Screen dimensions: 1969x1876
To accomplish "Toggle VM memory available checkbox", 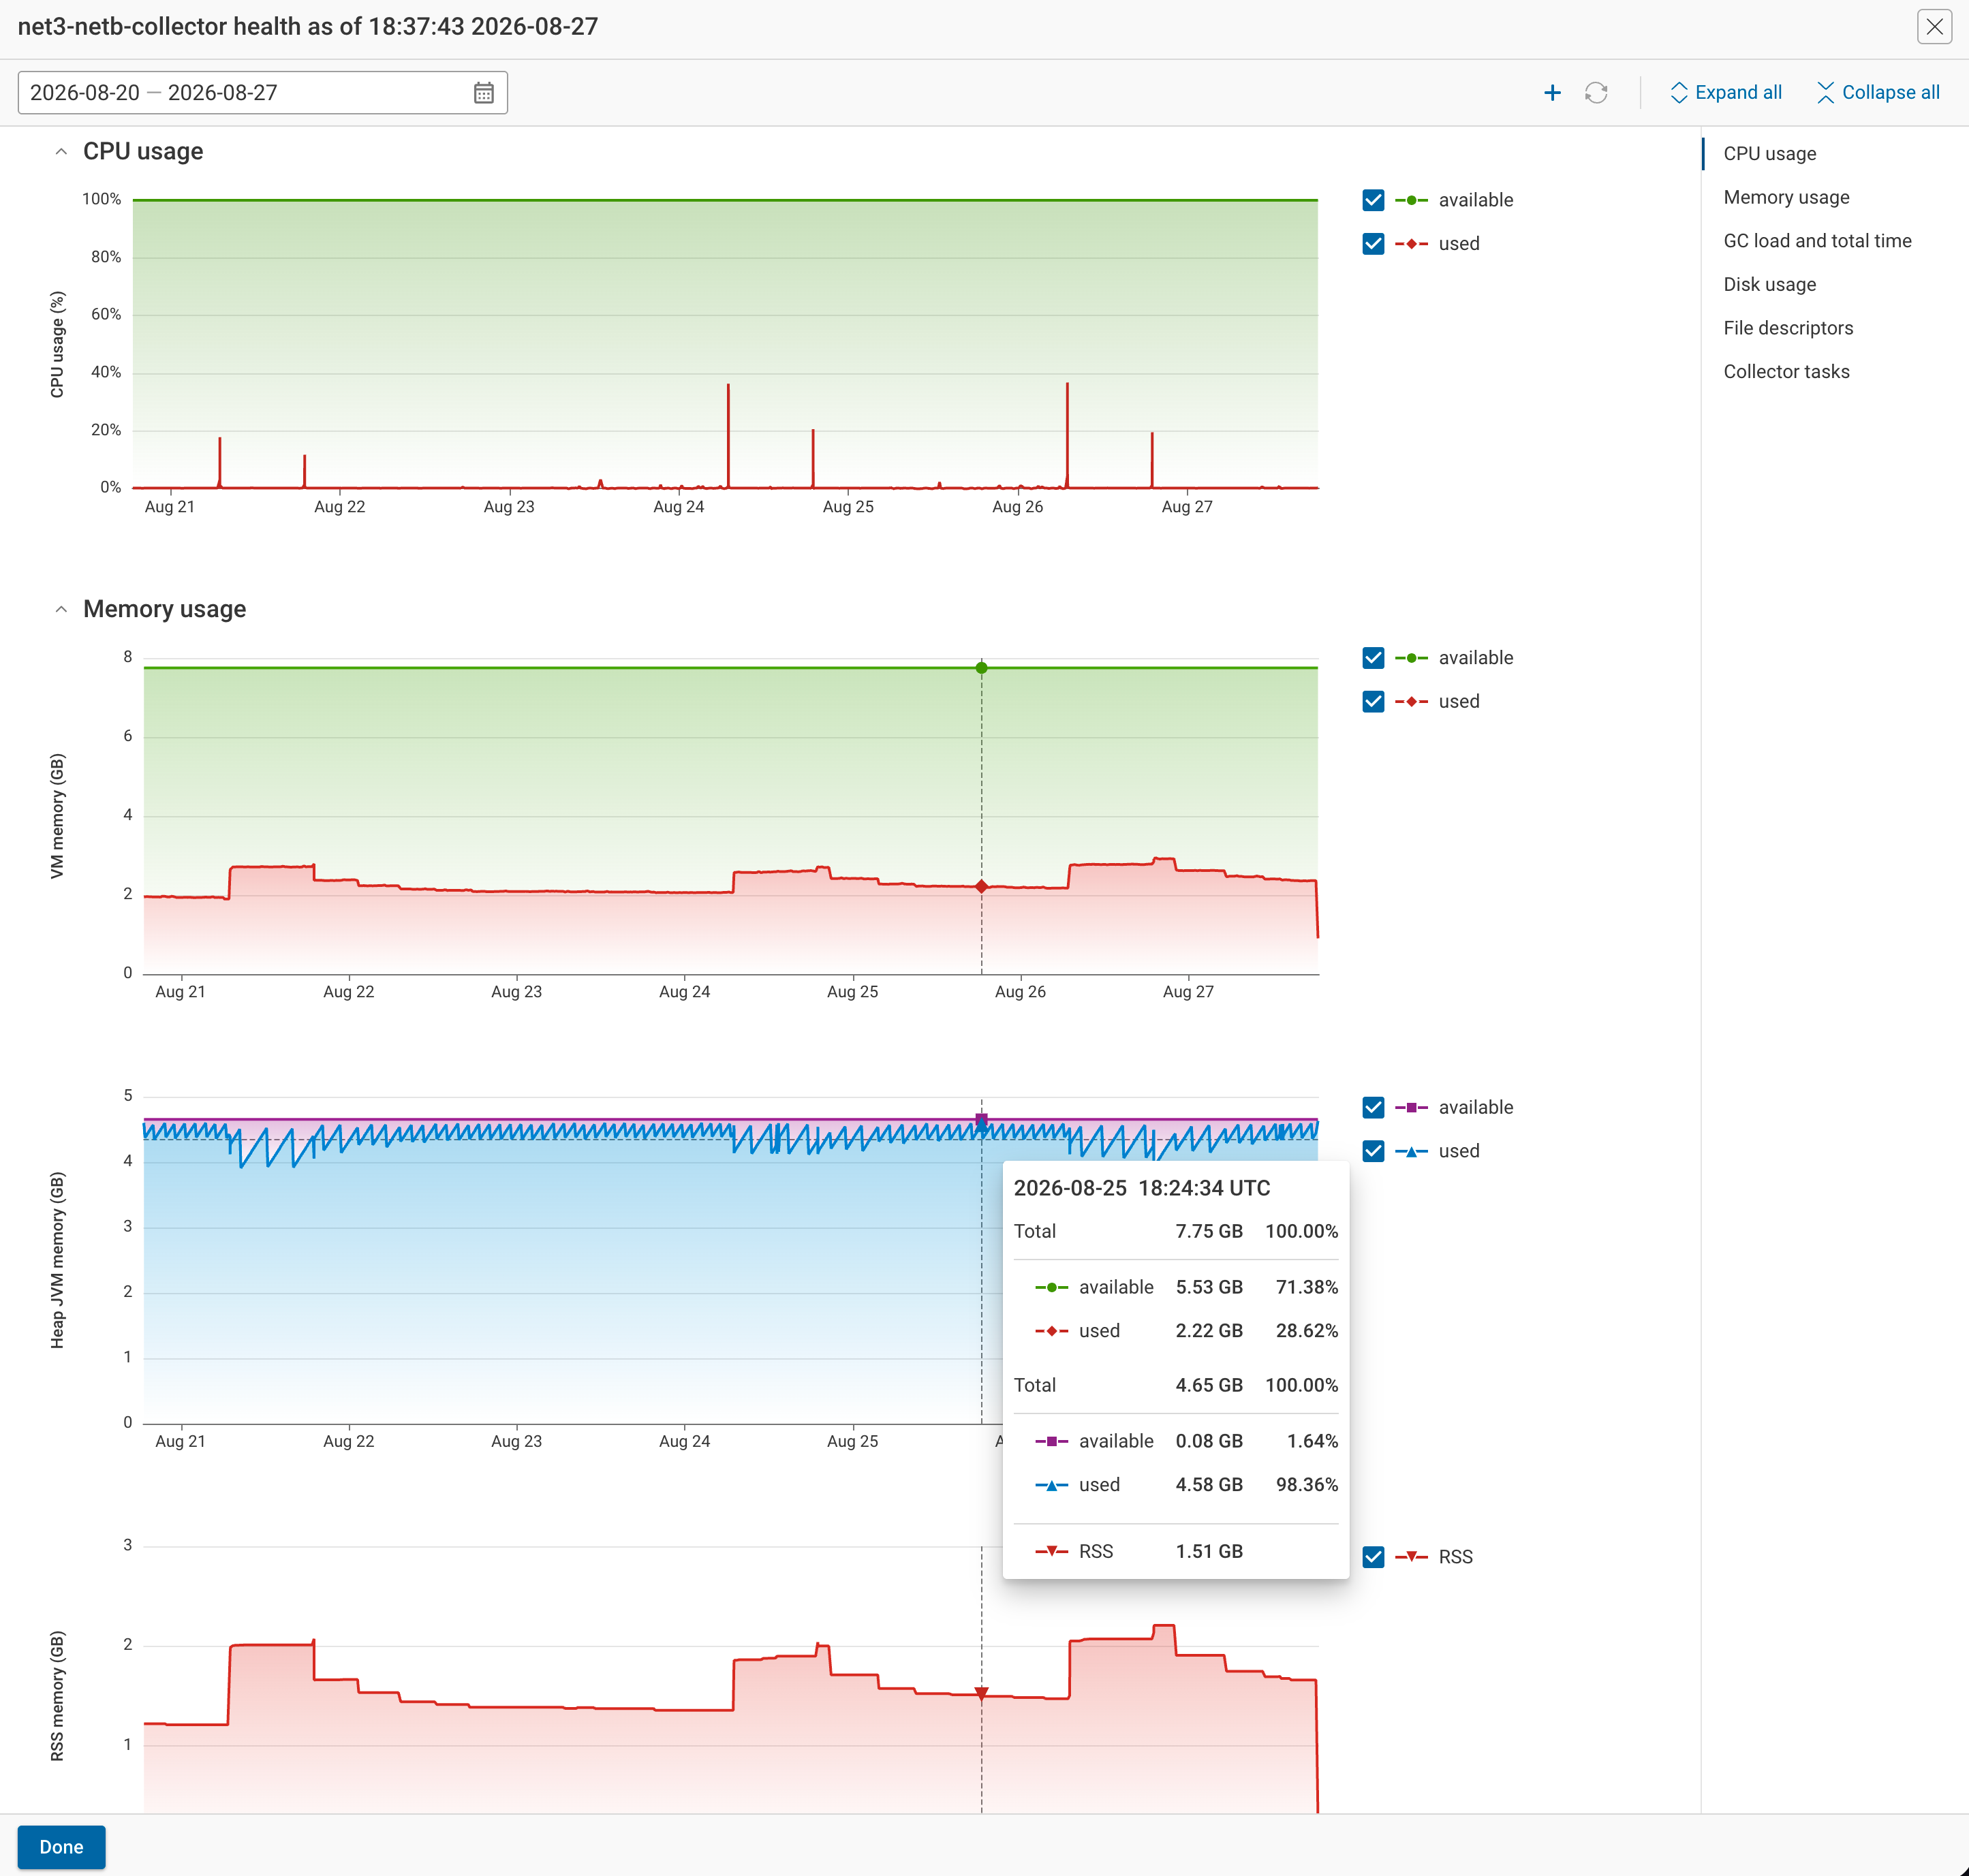I will tap(1373, 658).
